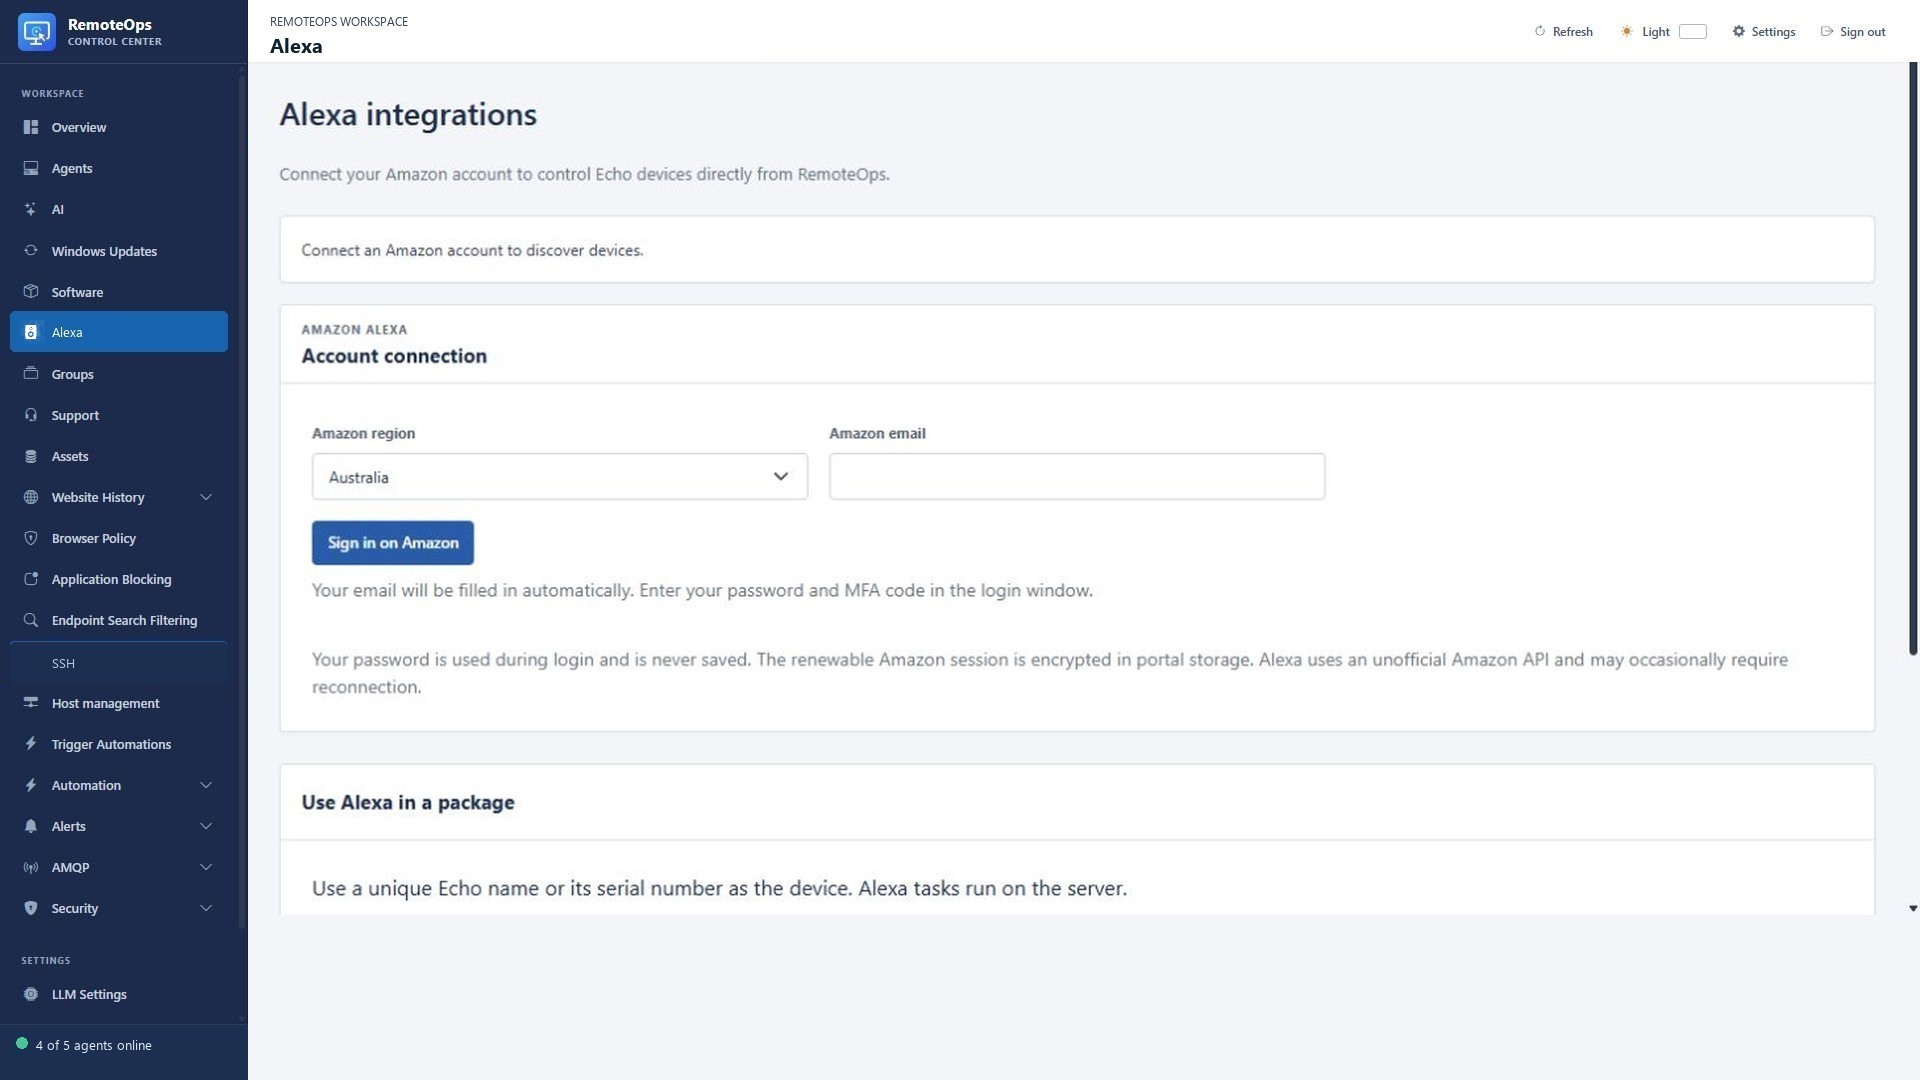Click the Refresh button
The width and height of the screenshot is (1920, 1080).
point(1563,32)
